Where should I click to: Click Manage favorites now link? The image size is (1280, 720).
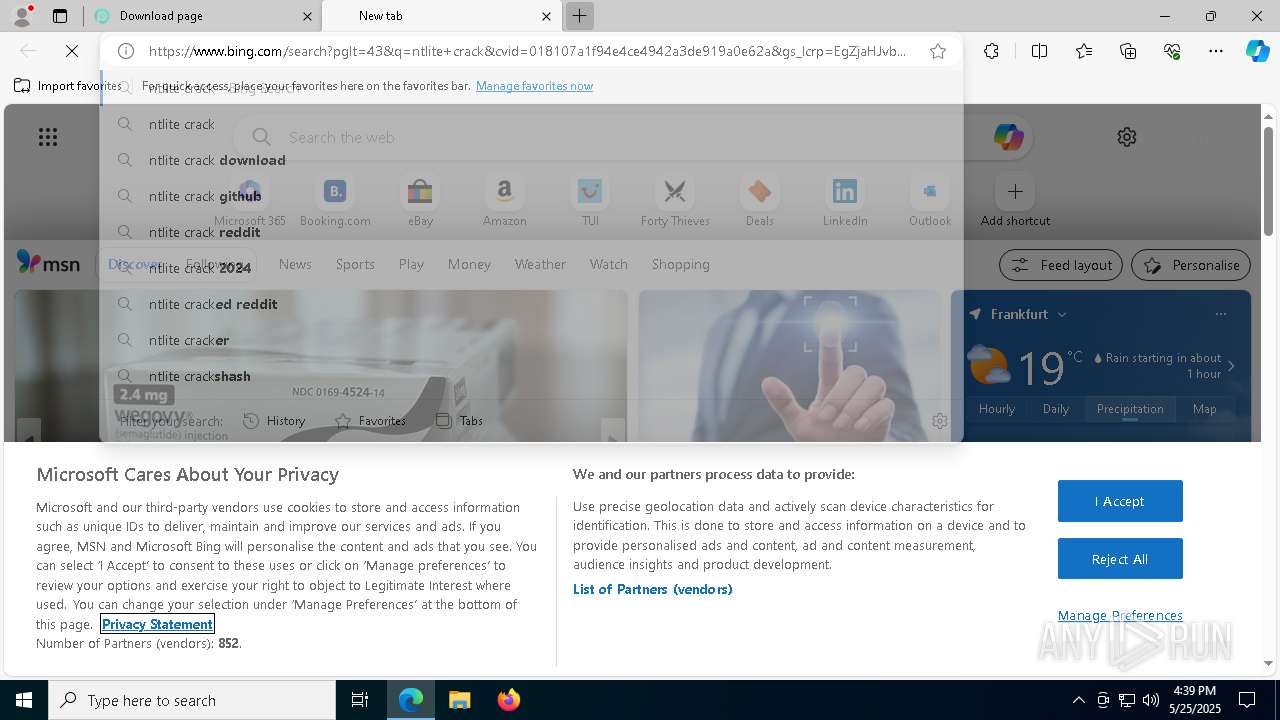point(534,86)
